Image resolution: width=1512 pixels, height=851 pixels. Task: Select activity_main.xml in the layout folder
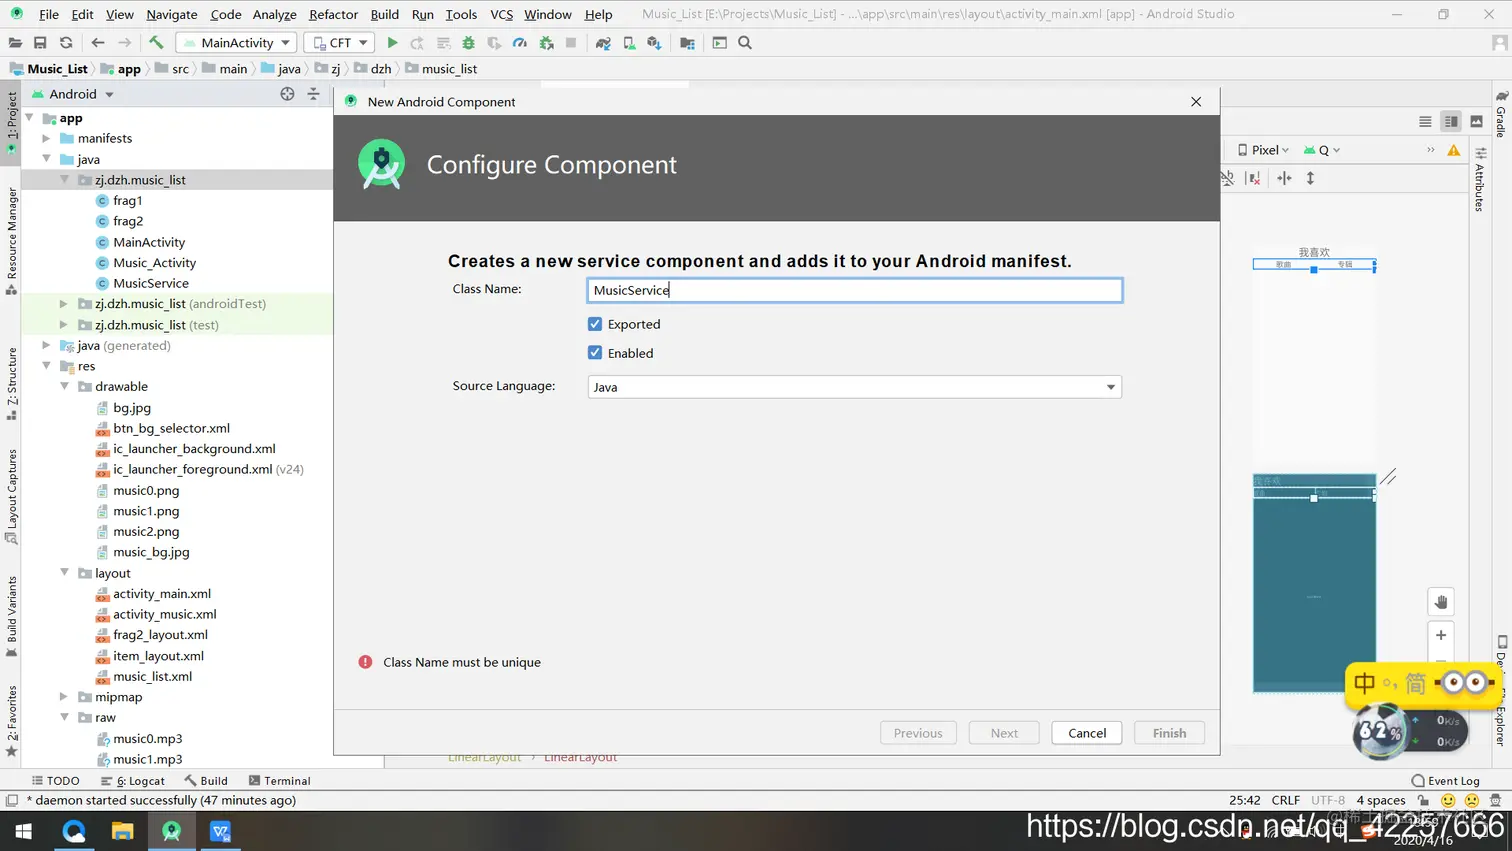pos(162,594)
